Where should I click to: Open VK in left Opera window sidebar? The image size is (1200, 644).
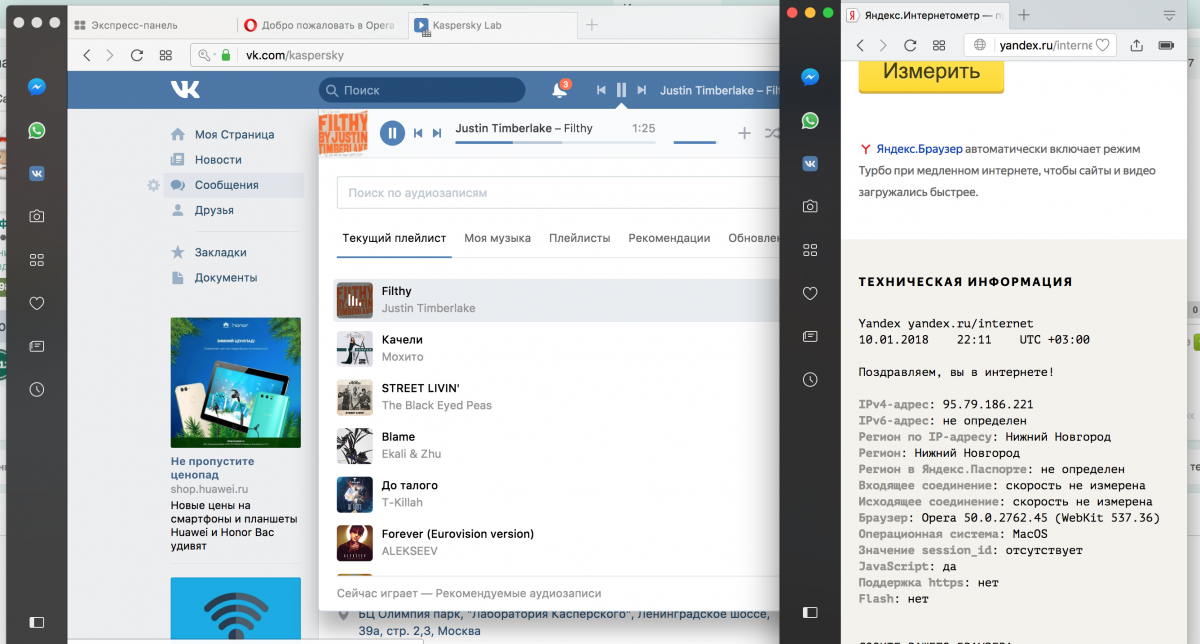pos(36,173)
